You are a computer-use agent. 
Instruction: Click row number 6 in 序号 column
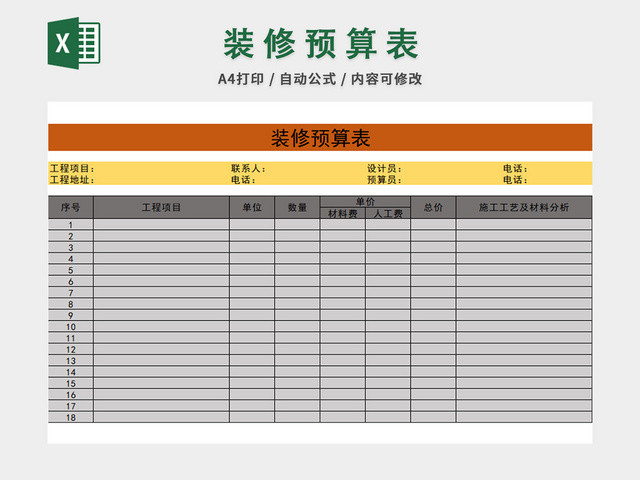[71, 281]
